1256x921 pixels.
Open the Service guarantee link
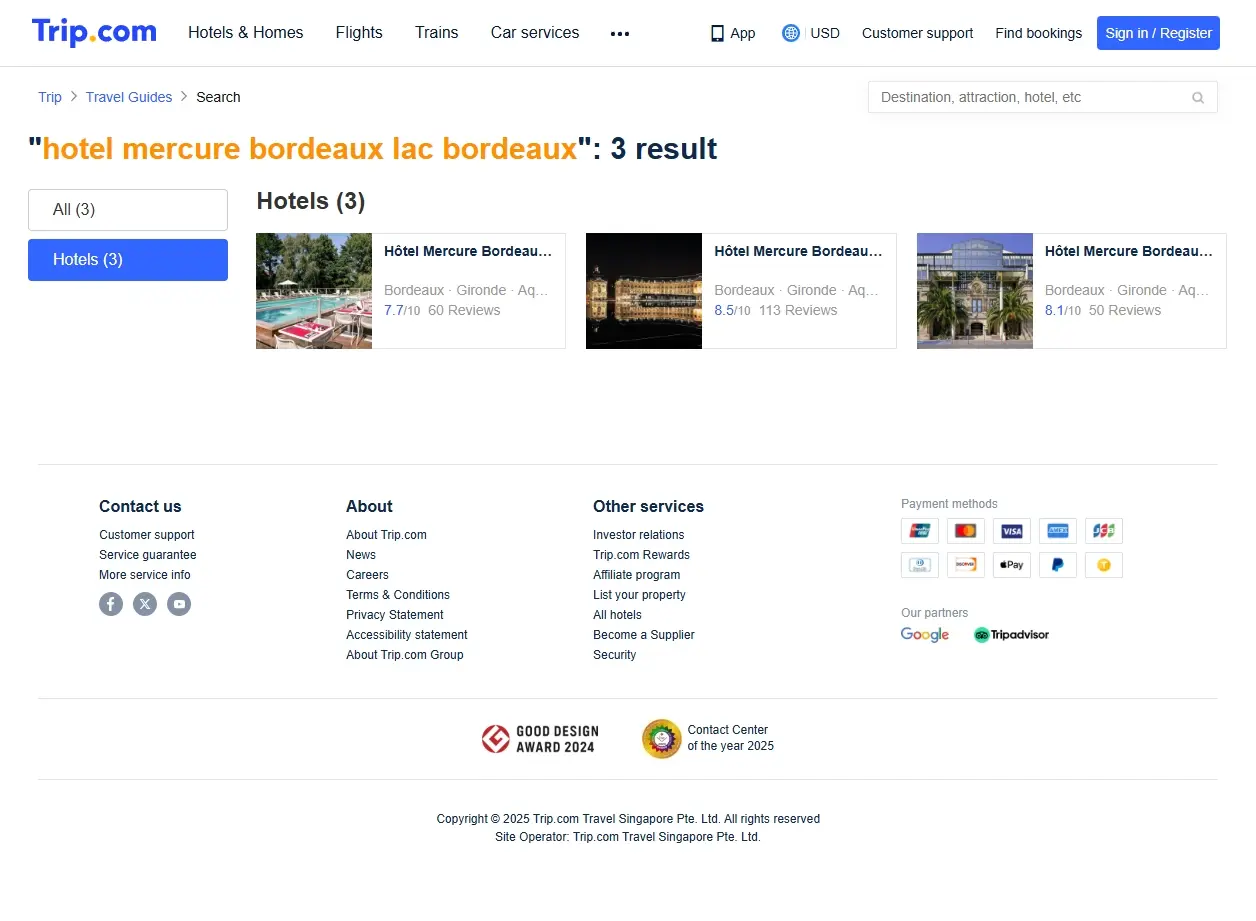pyautogui.click(x=148, y=555)
